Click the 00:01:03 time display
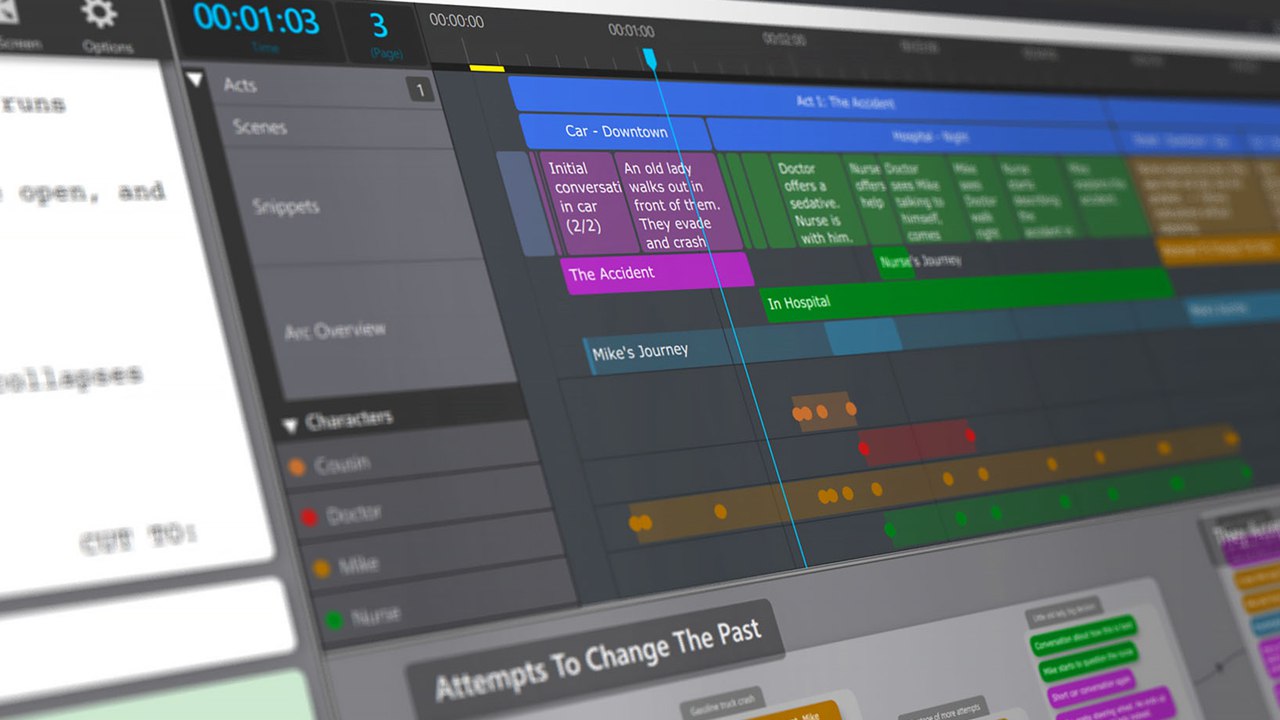This screenshot has height=720, width=1280. click(x=256, y=19)
